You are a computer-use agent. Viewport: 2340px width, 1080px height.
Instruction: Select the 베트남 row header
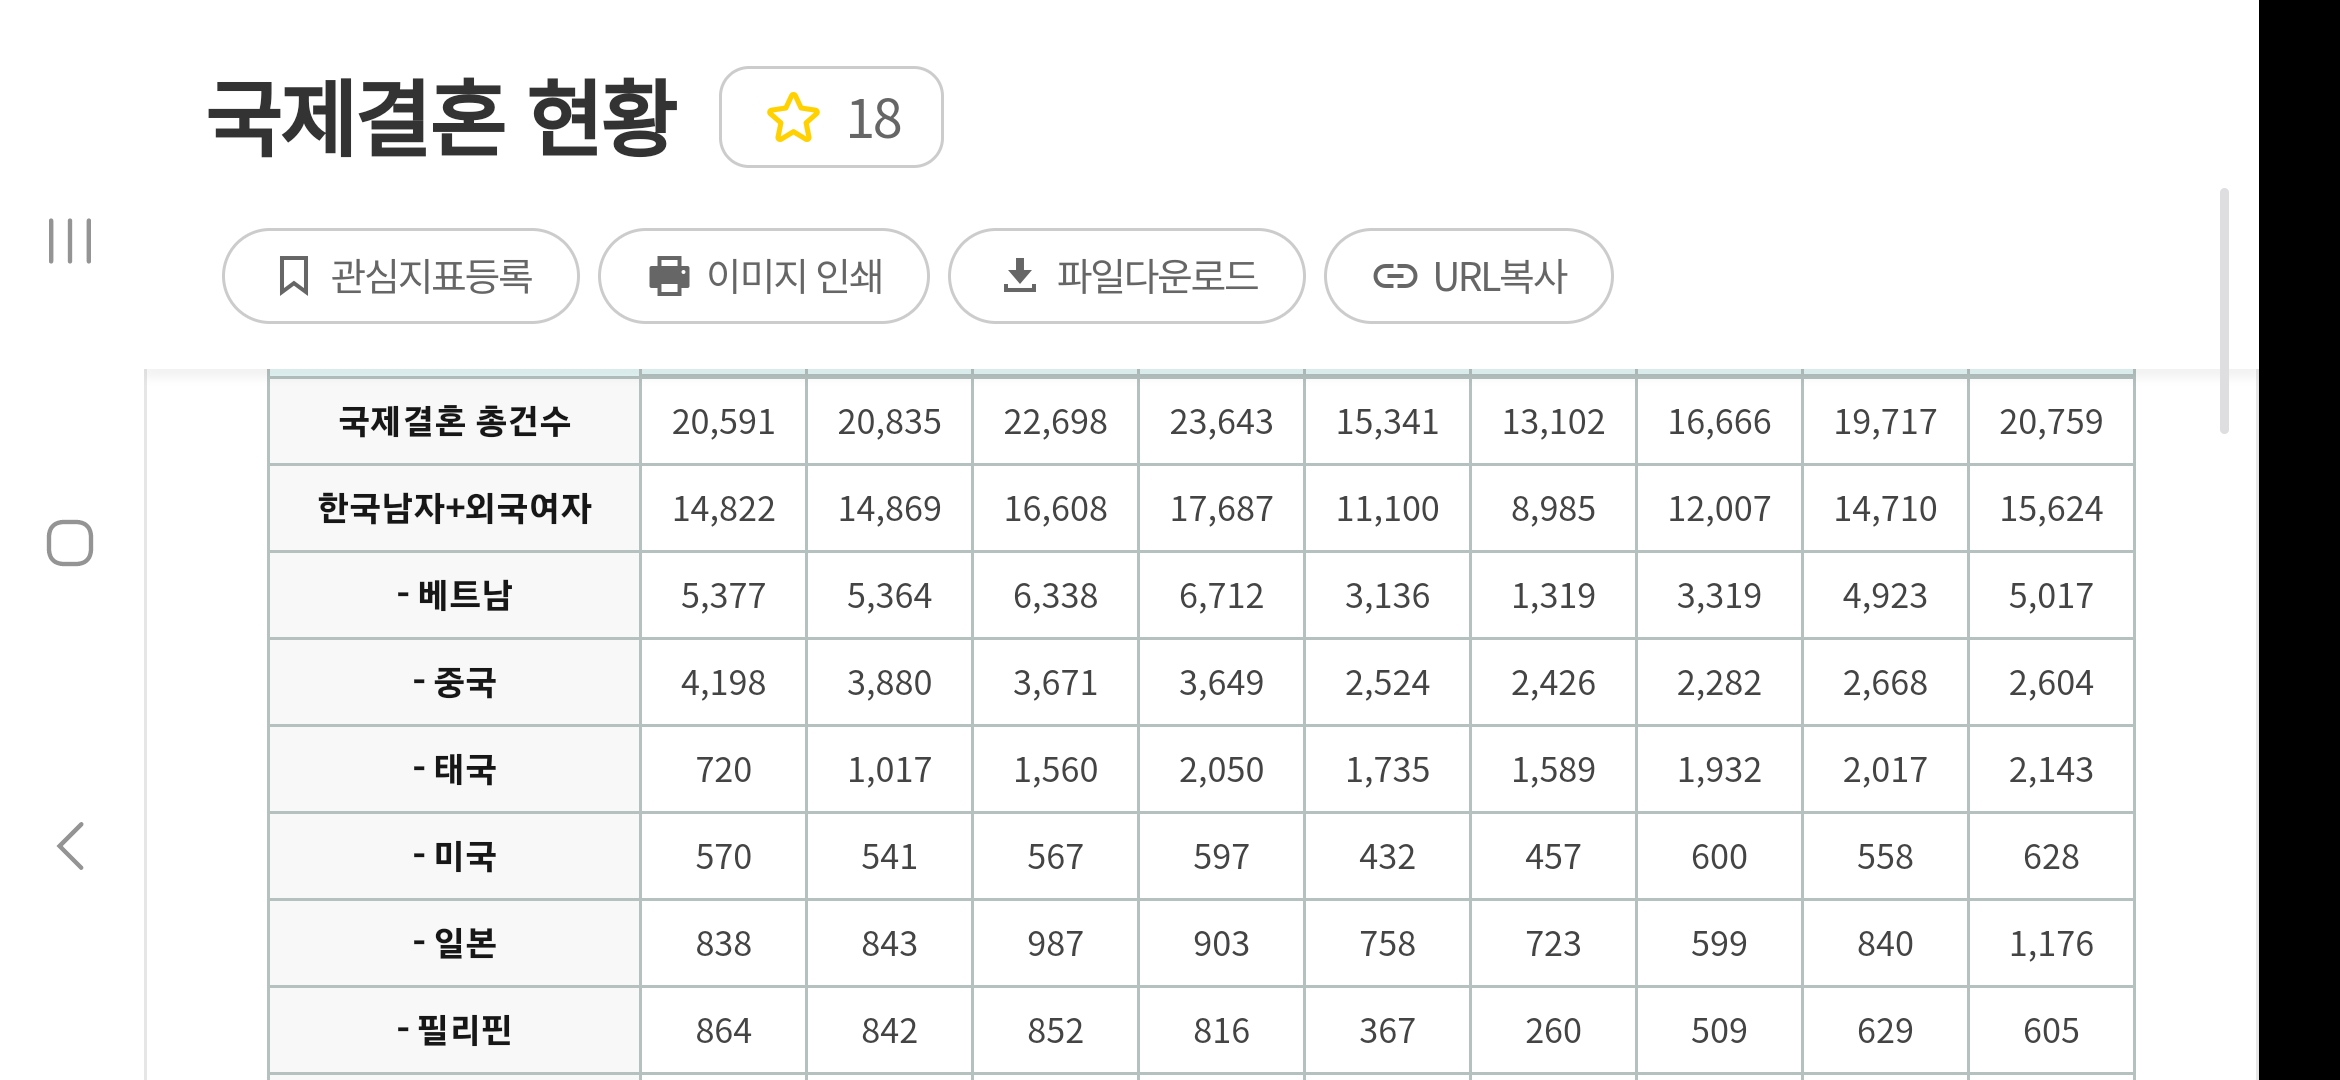coord(454,596)
